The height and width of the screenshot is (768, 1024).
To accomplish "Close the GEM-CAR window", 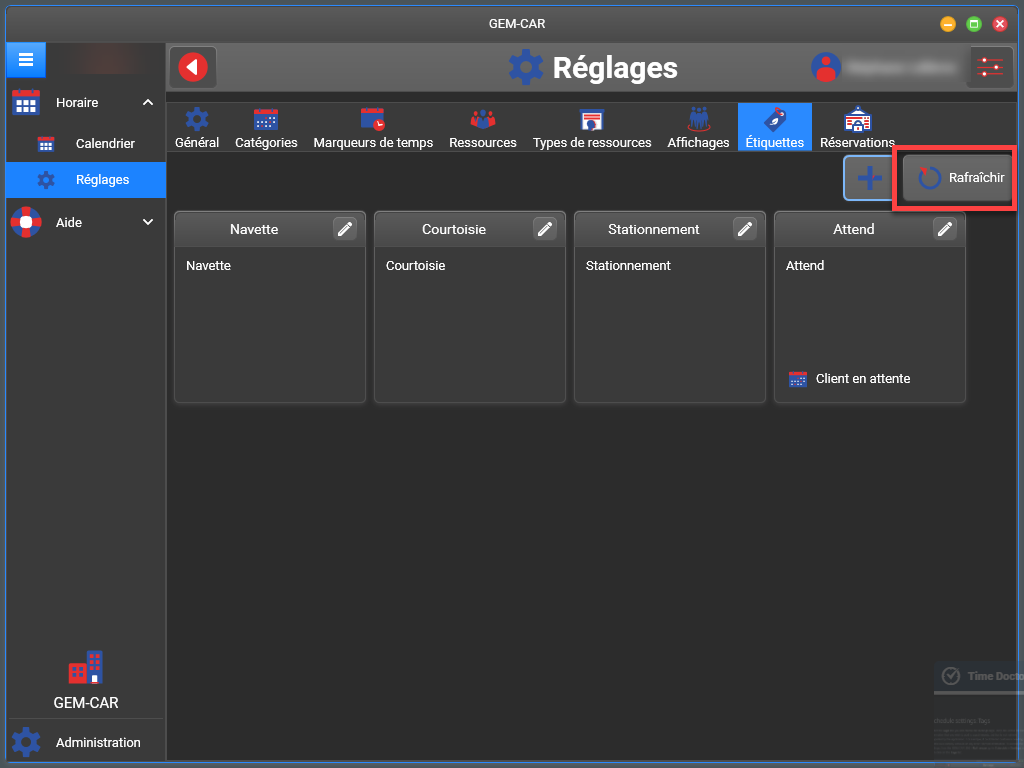I will coord(1000,24).
